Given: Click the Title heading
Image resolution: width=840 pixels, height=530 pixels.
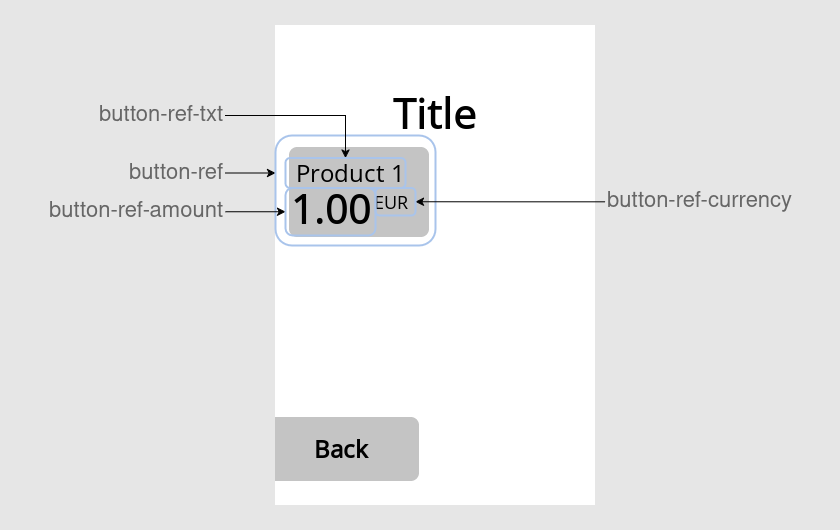Looking at the screenshot, I should pos(434,114).
